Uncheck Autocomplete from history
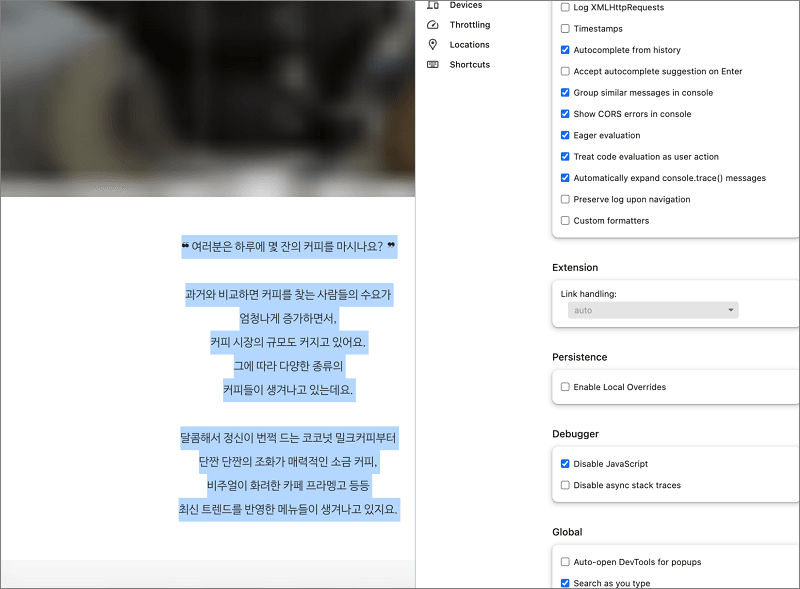This screenshot has width=800, height=589. tap(565, 50)
